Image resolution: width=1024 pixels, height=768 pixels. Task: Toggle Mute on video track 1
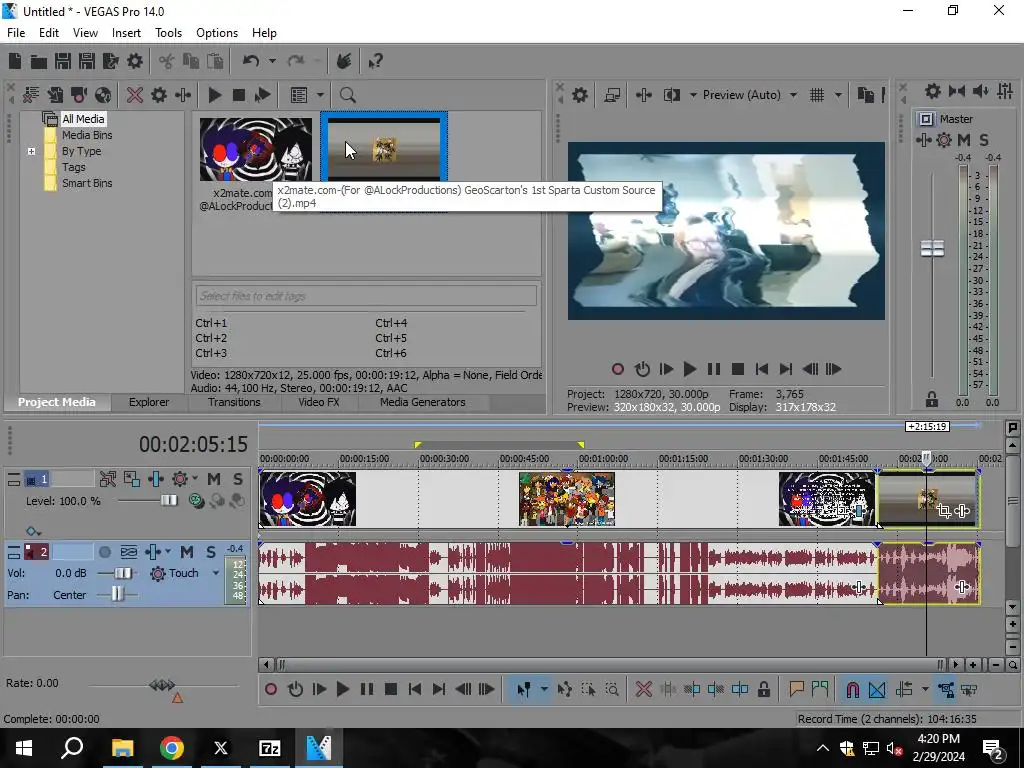click(214, 479)
